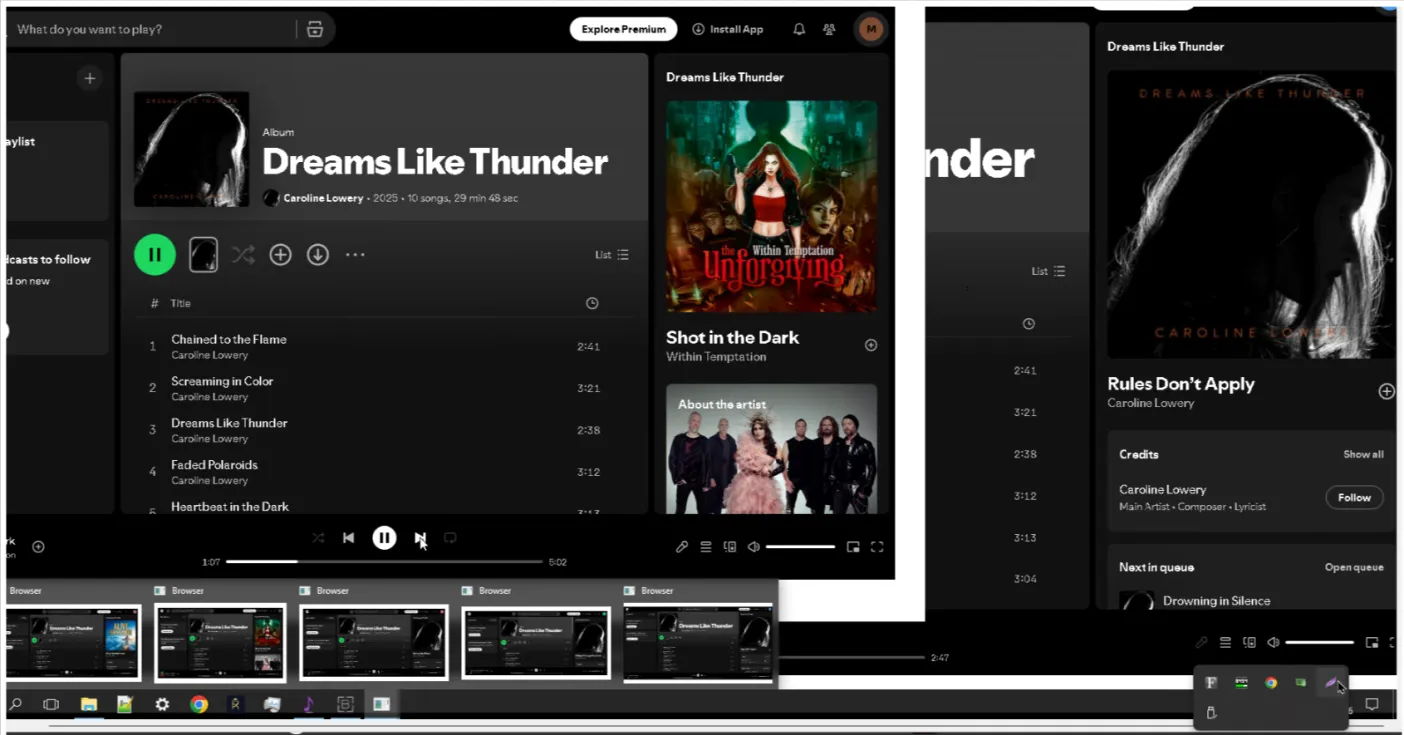Open the List view dropdown in the back window
1404x735 pixels.
click(1049, 271)
